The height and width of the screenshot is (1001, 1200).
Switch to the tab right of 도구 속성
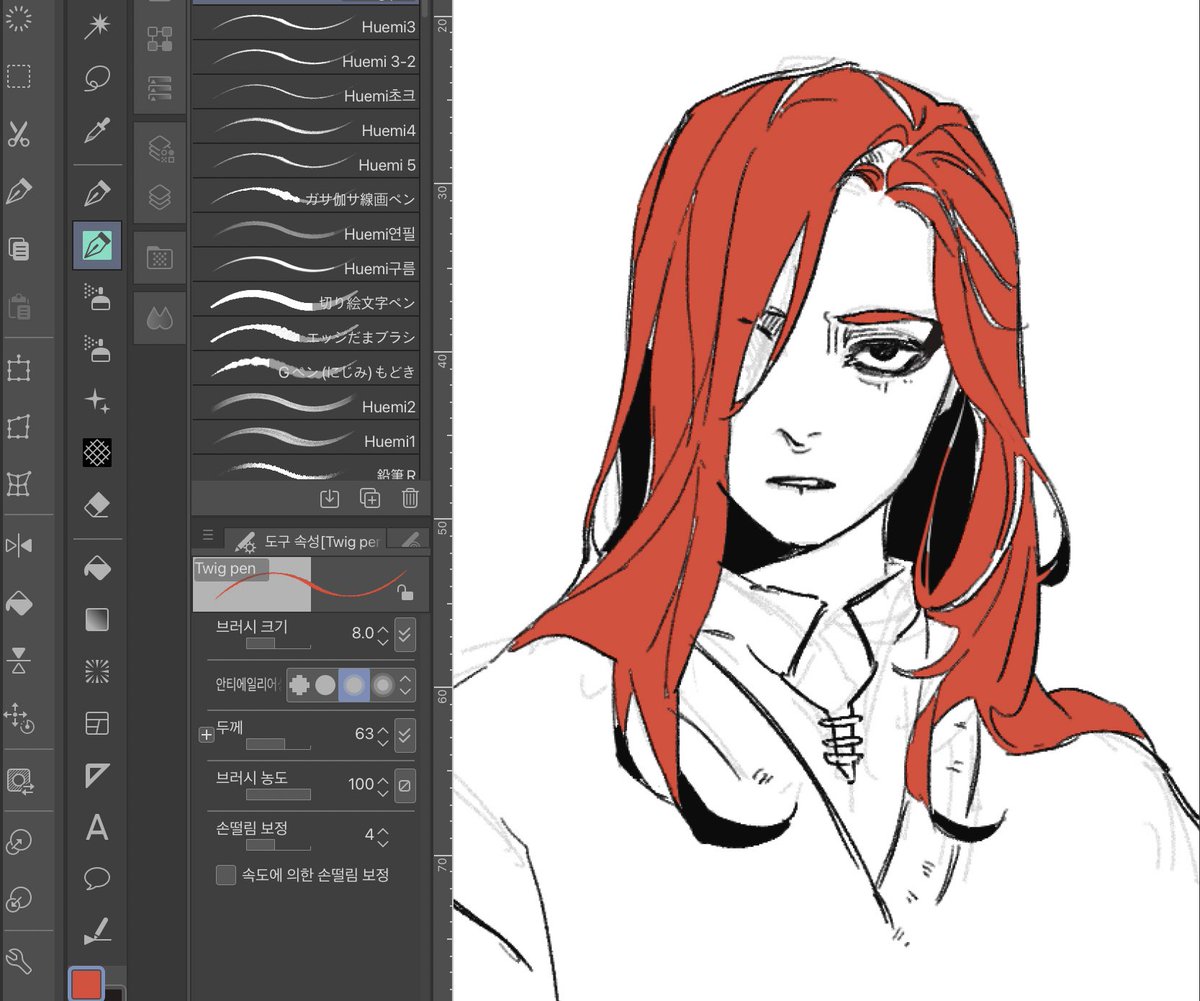pos(407,540)
